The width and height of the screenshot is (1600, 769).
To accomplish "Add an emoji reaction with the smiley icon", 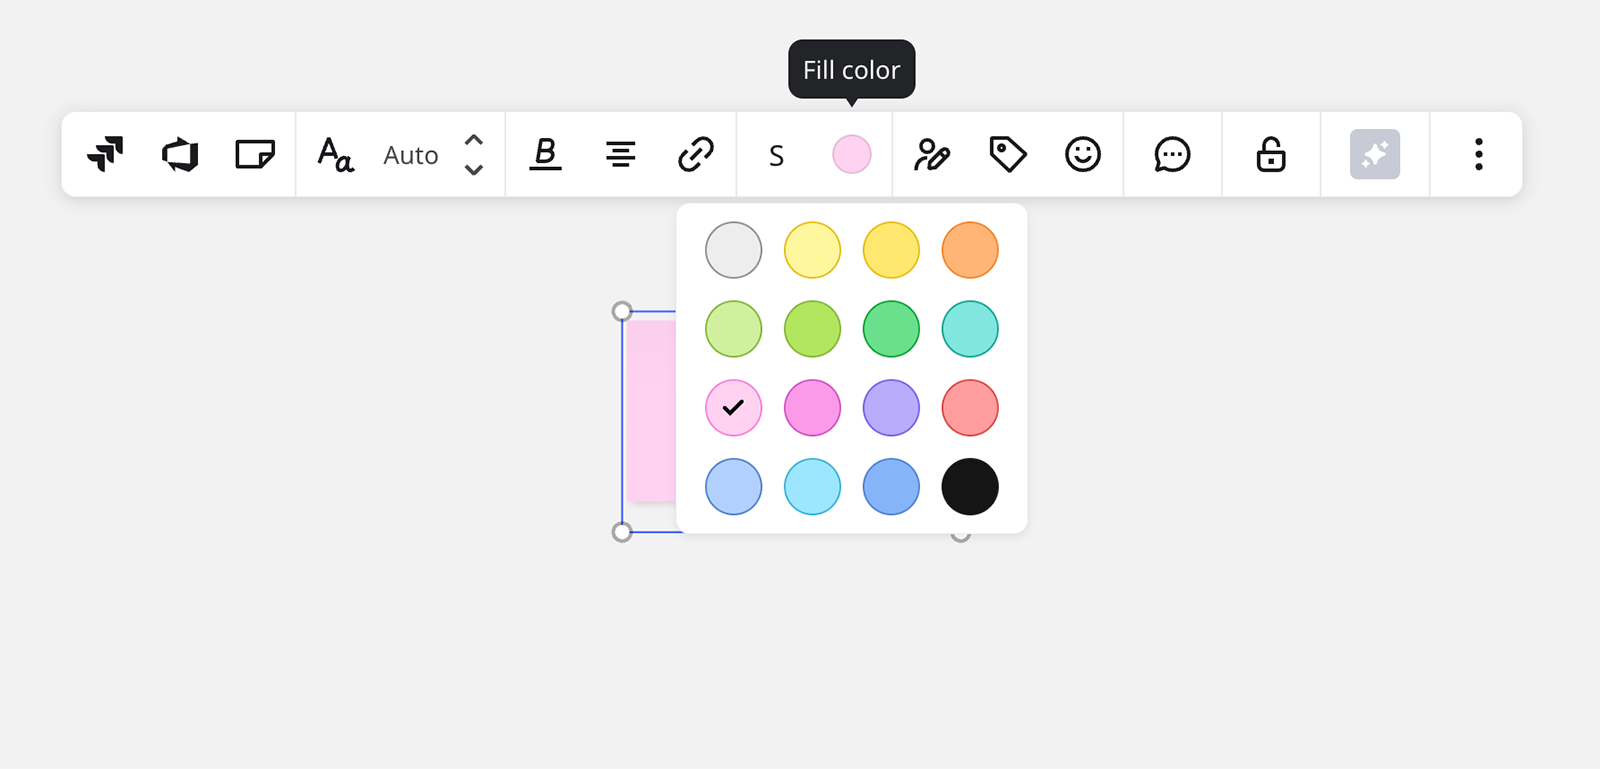I will coord(1082,154).
